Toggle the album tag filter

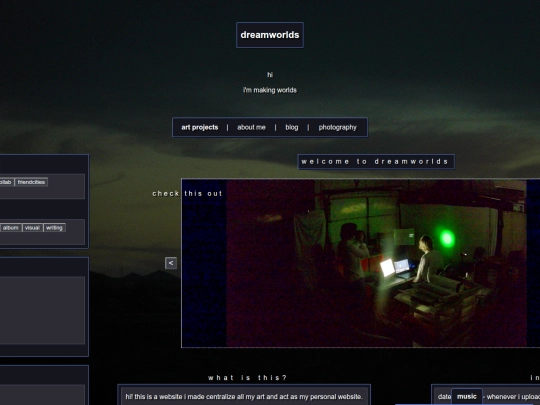(x=11, y=228)
